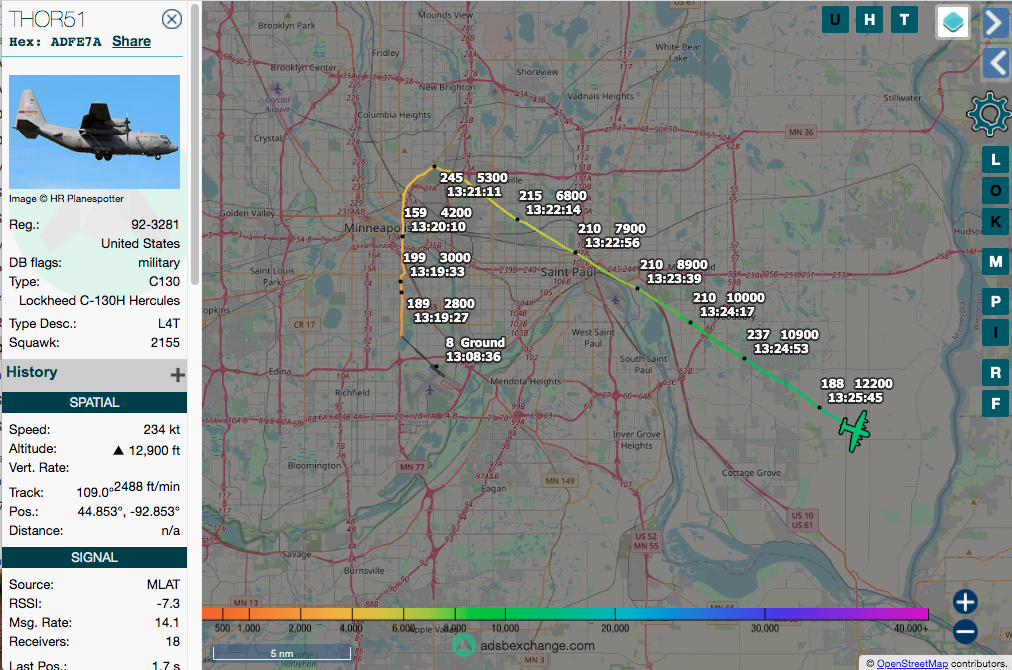This screenshot has width=1012, height=670.
Task: Click the 13:23:39 track timestamp label
Action: pos(674,279)
